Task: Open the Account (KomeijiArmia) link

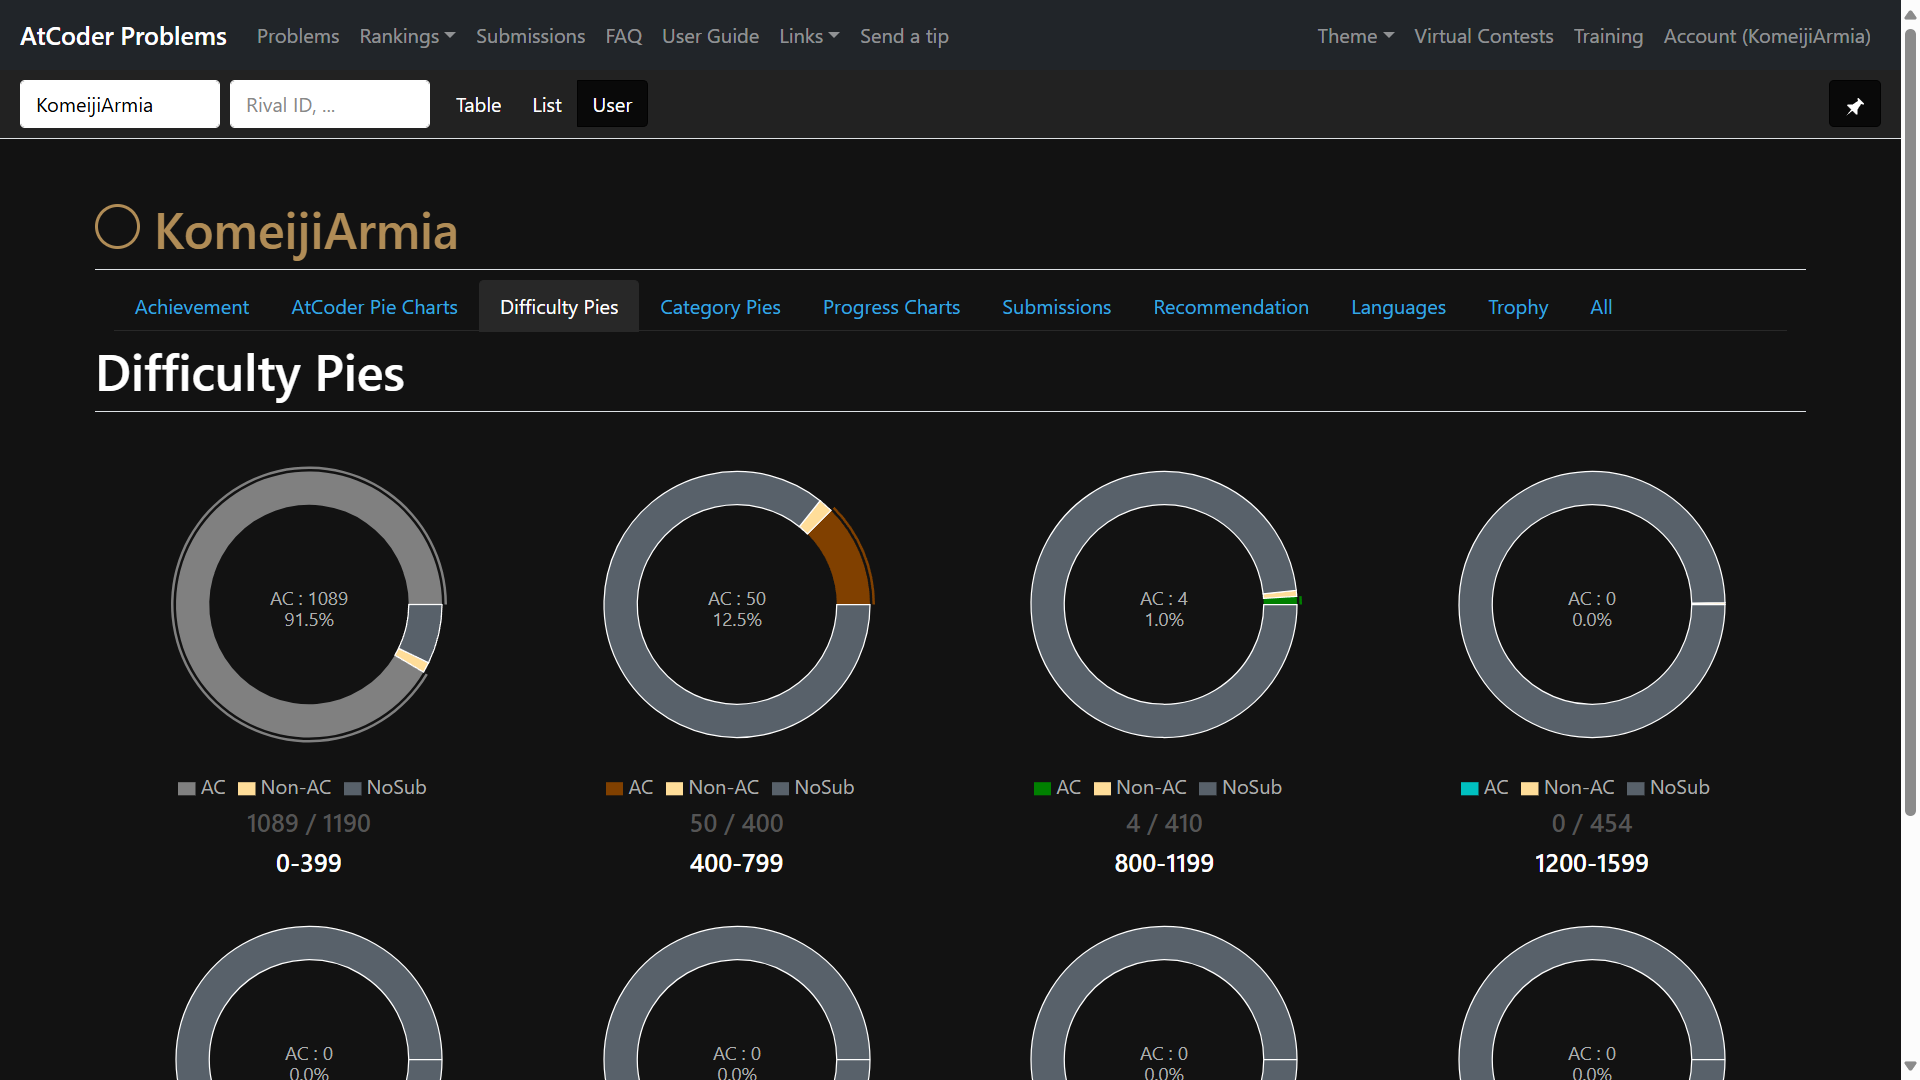Action: click(1766, 36)
